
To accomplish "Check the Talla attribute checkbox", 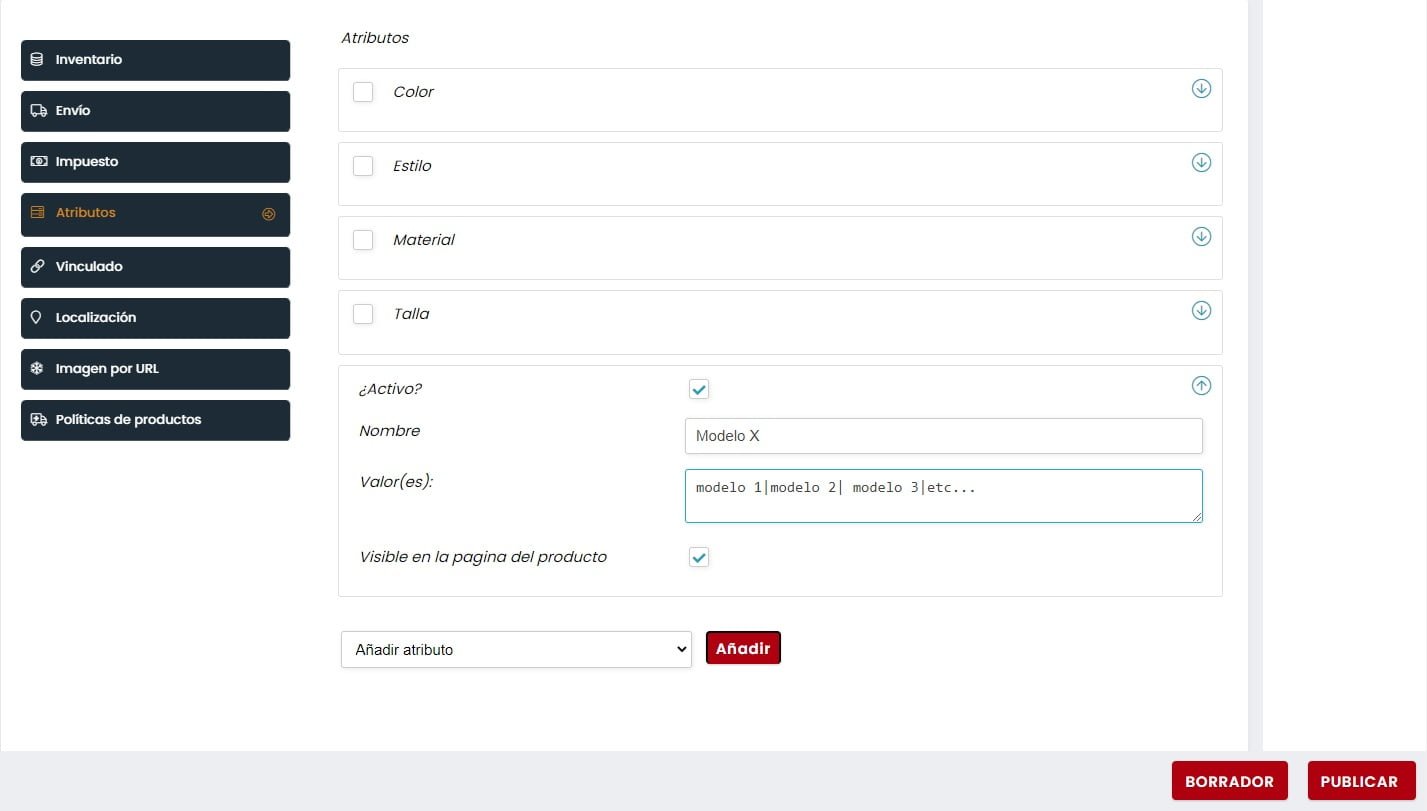I will (x=363, y=314).
